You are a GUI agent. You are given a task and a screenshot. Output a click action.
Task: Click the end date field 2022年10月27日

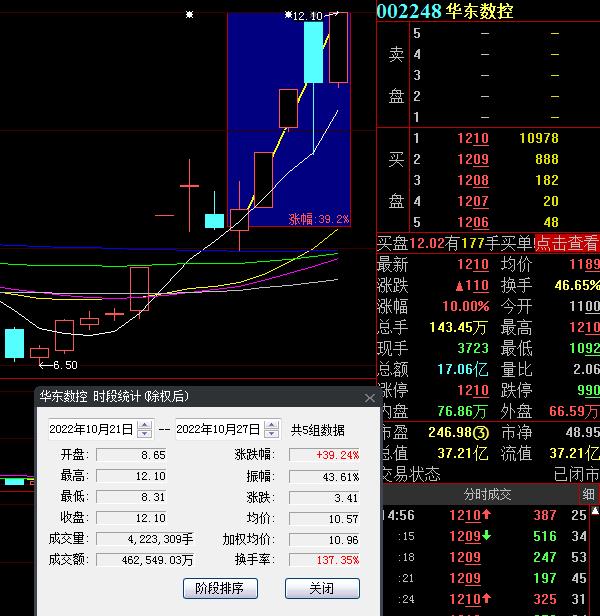[217, 430]
